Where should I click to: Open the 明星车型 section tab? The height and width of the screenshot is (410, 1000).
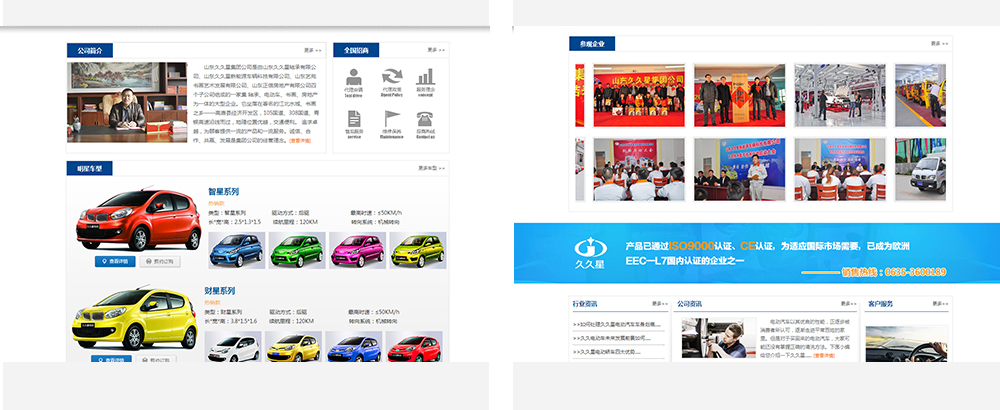point(90,168)
